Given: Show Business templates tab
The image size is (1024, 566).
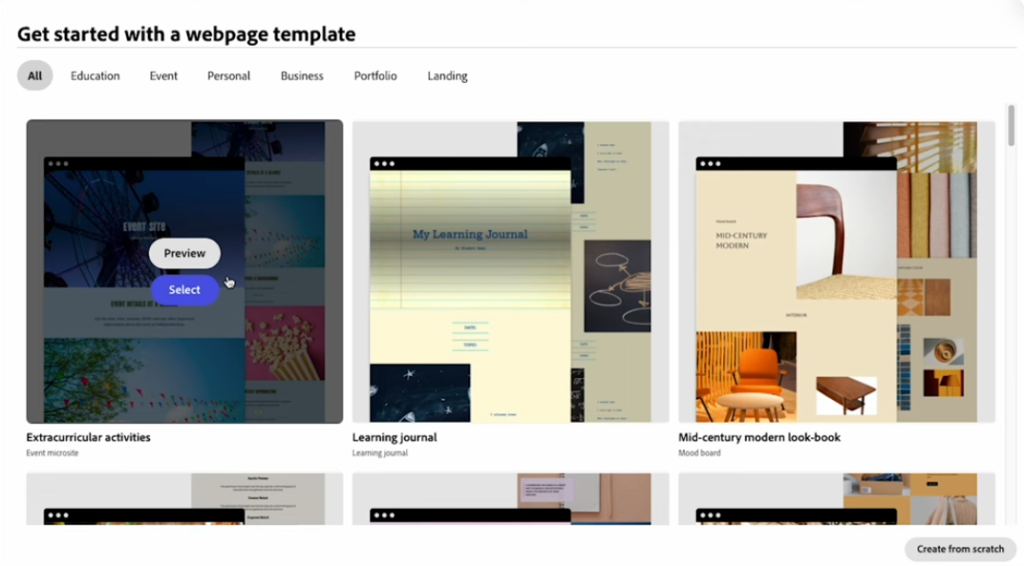Looking at the screenshot, I should click(x=302, y=76).
